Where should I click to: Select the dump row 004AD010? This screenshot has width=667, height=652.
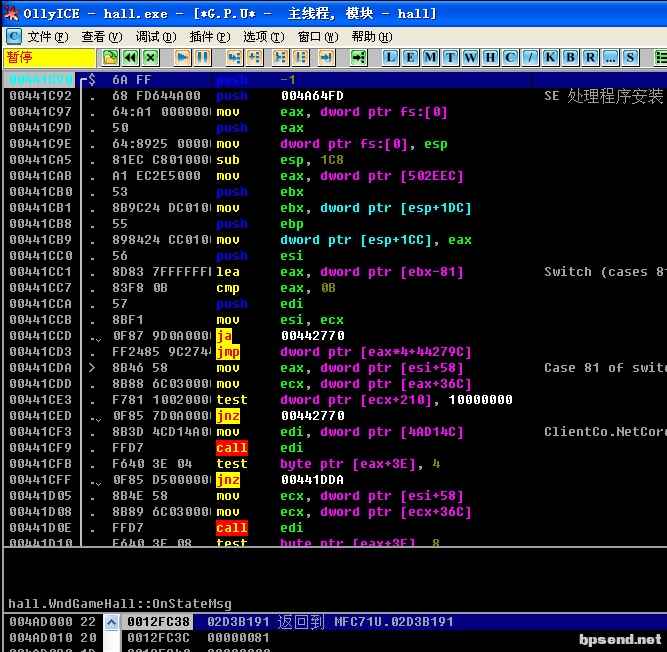coord(52,638)
